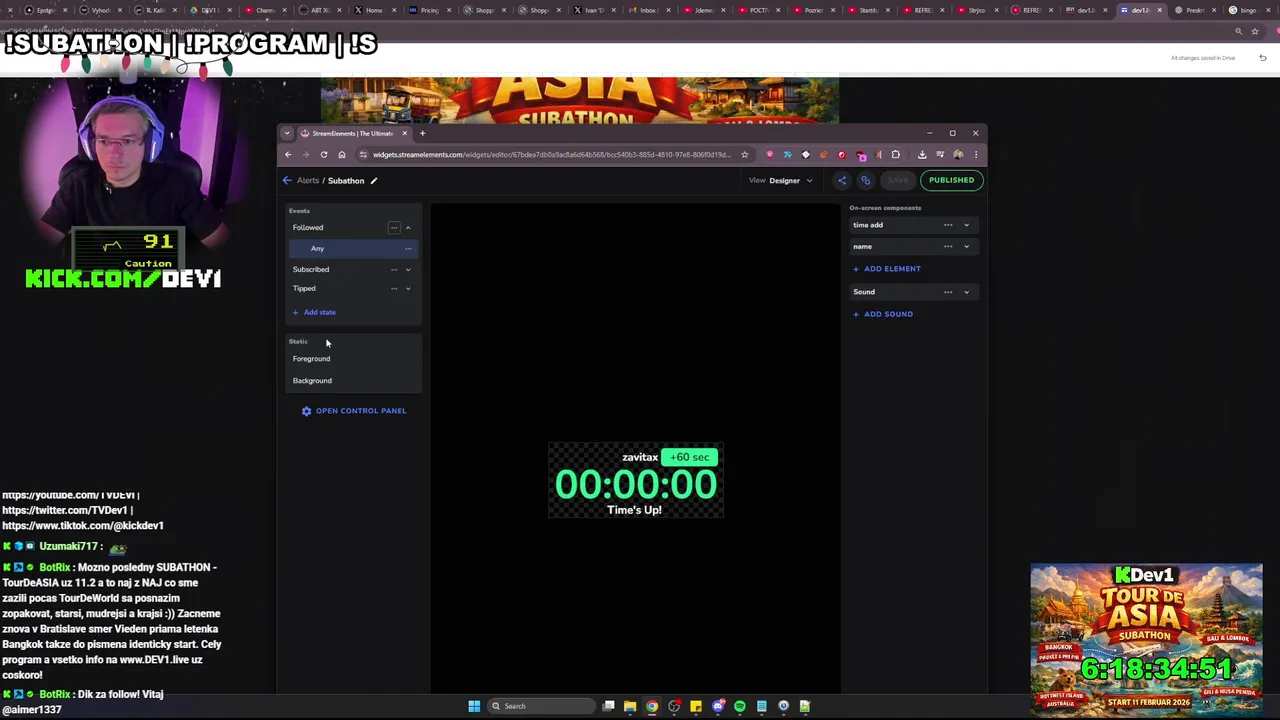The image size is (1280, 720).
Task: Open browser downloads icon
Action: coord(922,155)
